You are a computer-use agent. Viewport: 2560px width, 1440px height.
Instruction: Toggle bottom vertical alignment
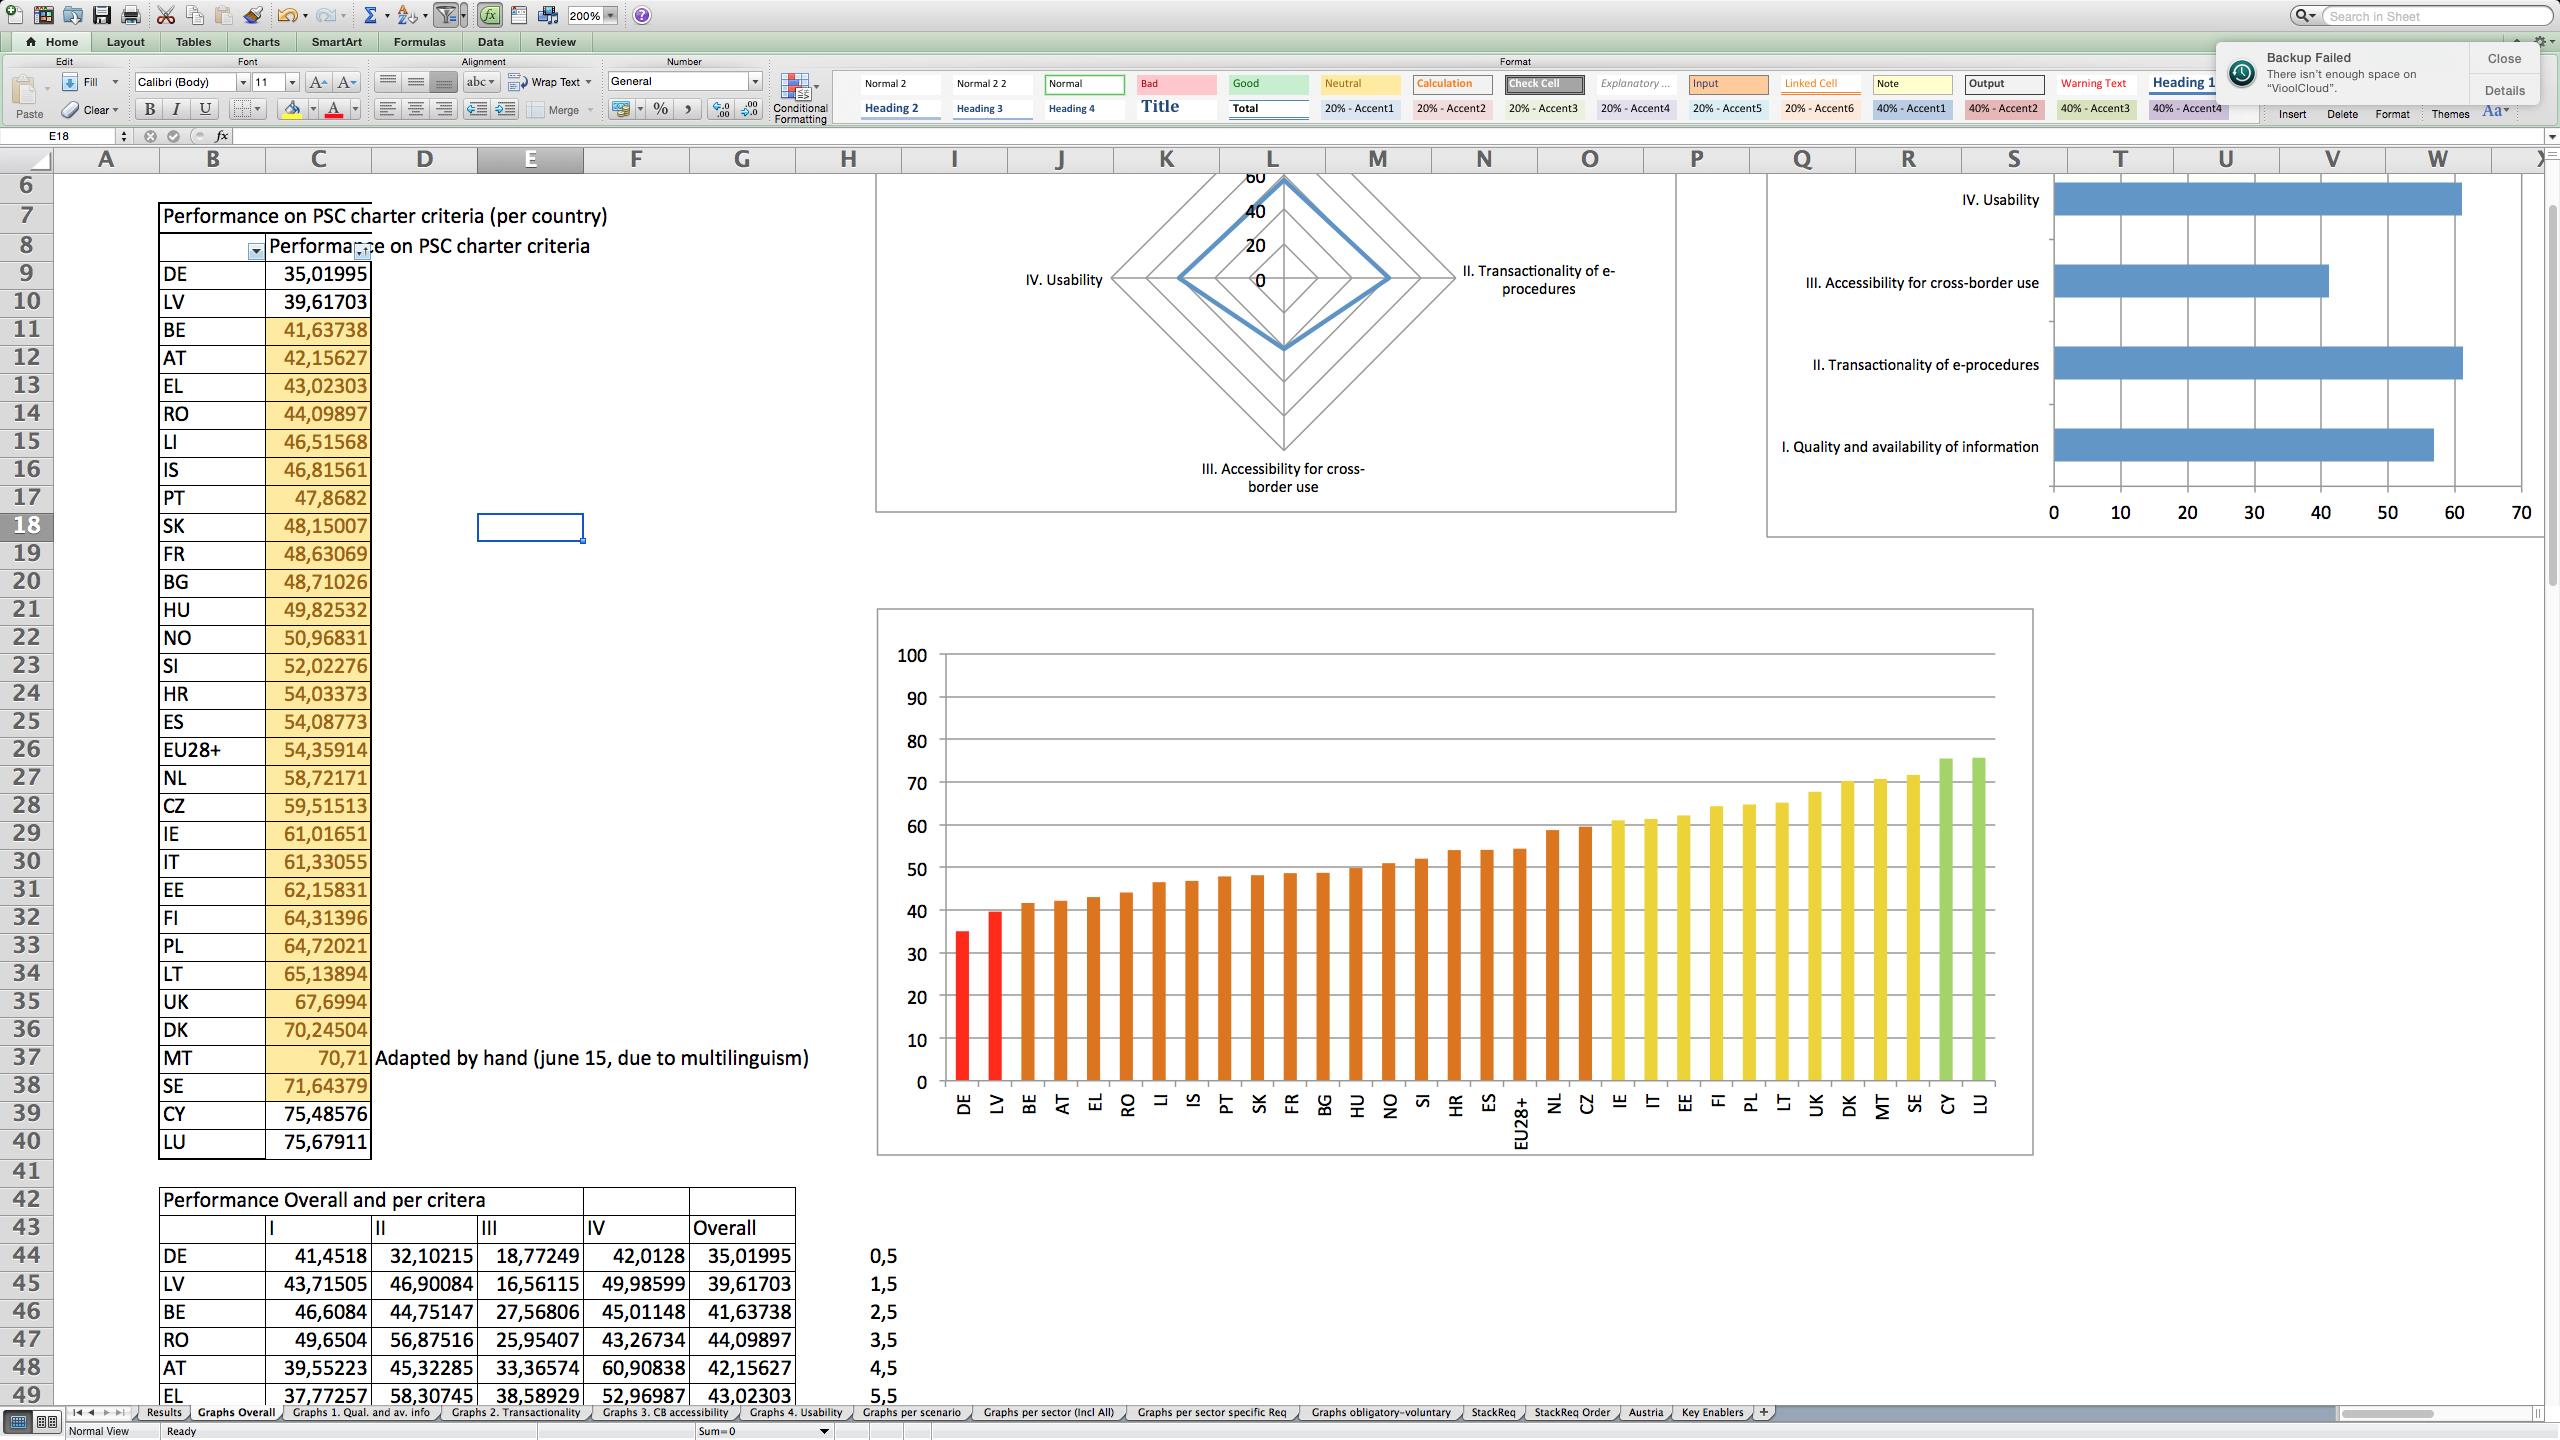[444, 82]
